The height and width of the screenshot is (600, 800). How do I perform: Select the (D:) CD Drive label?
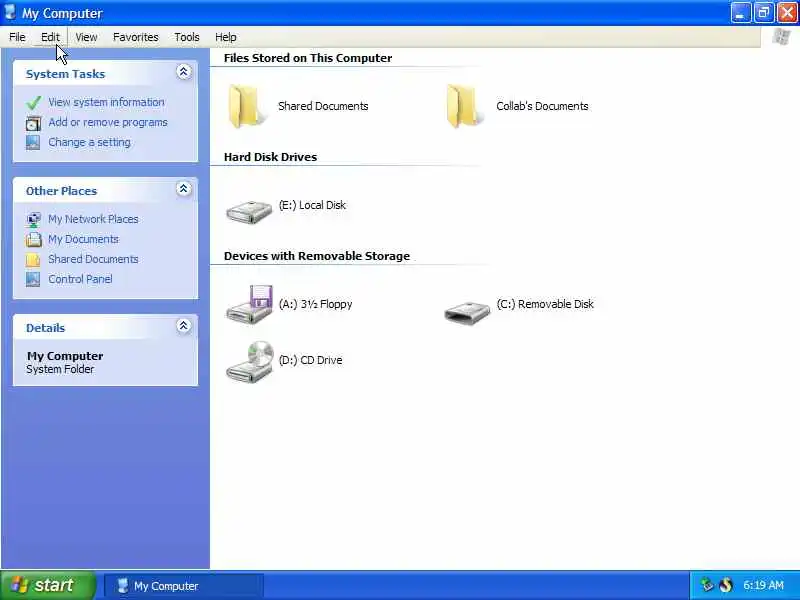(x=310, y=360)
